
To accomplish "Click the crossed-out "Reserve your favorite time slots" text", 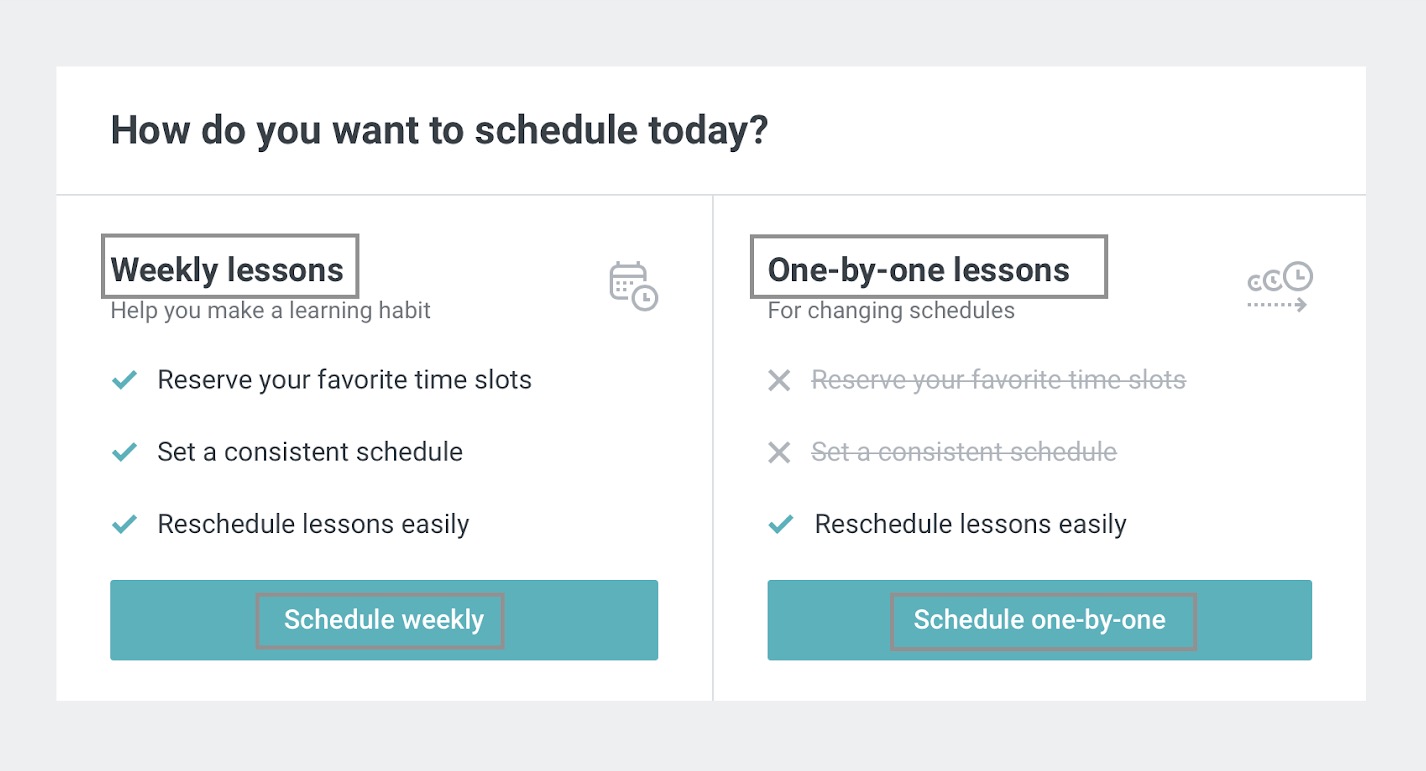I will point(998,380).
